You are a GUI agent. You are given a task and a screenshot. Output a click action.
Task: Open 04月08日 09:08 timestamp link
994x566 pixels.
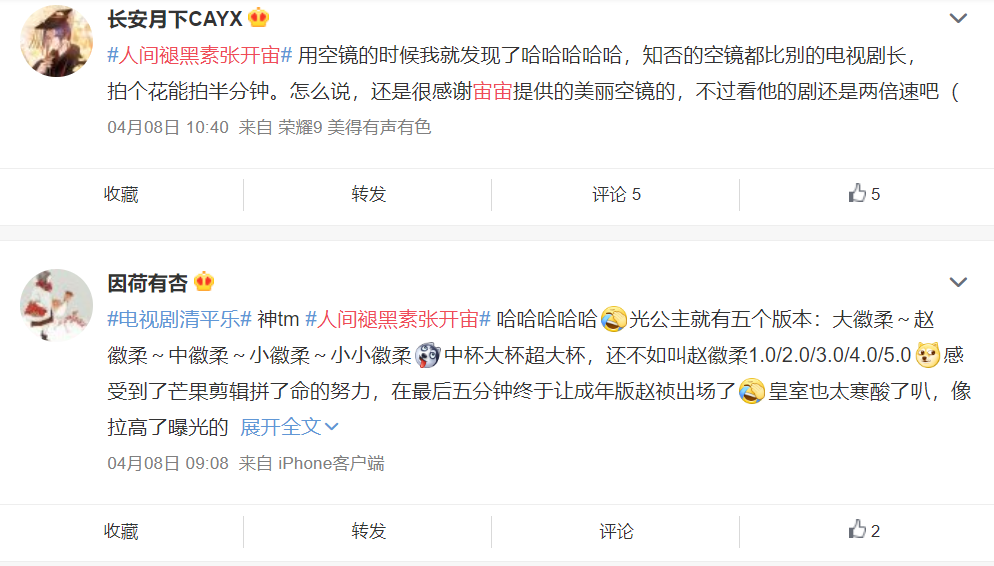[168, 463]
